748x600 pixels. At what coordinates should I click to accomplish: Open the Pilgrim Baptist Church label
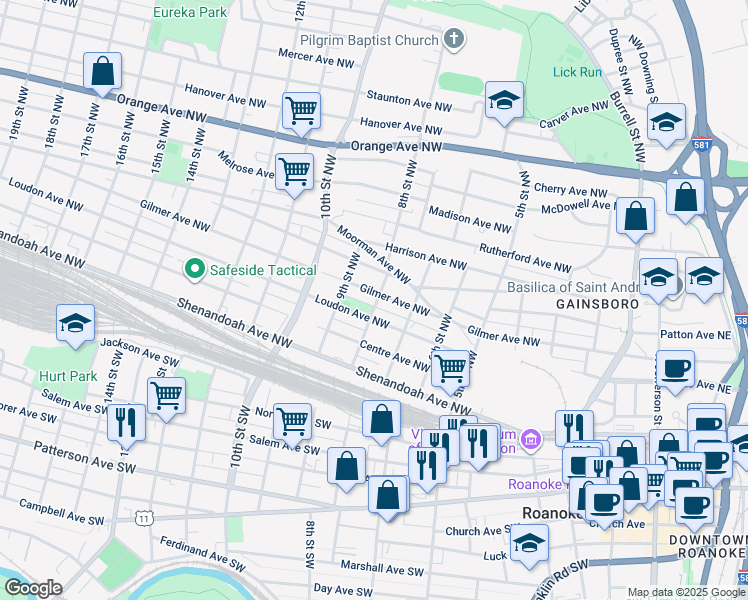tap(369, 41)
